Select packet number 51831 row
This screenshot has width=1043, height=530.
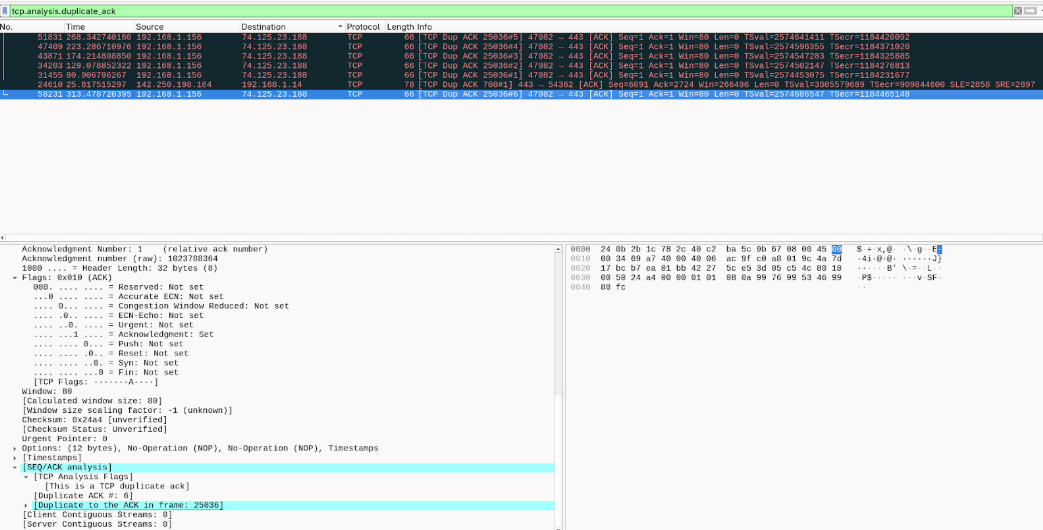(x=522, y=37)
